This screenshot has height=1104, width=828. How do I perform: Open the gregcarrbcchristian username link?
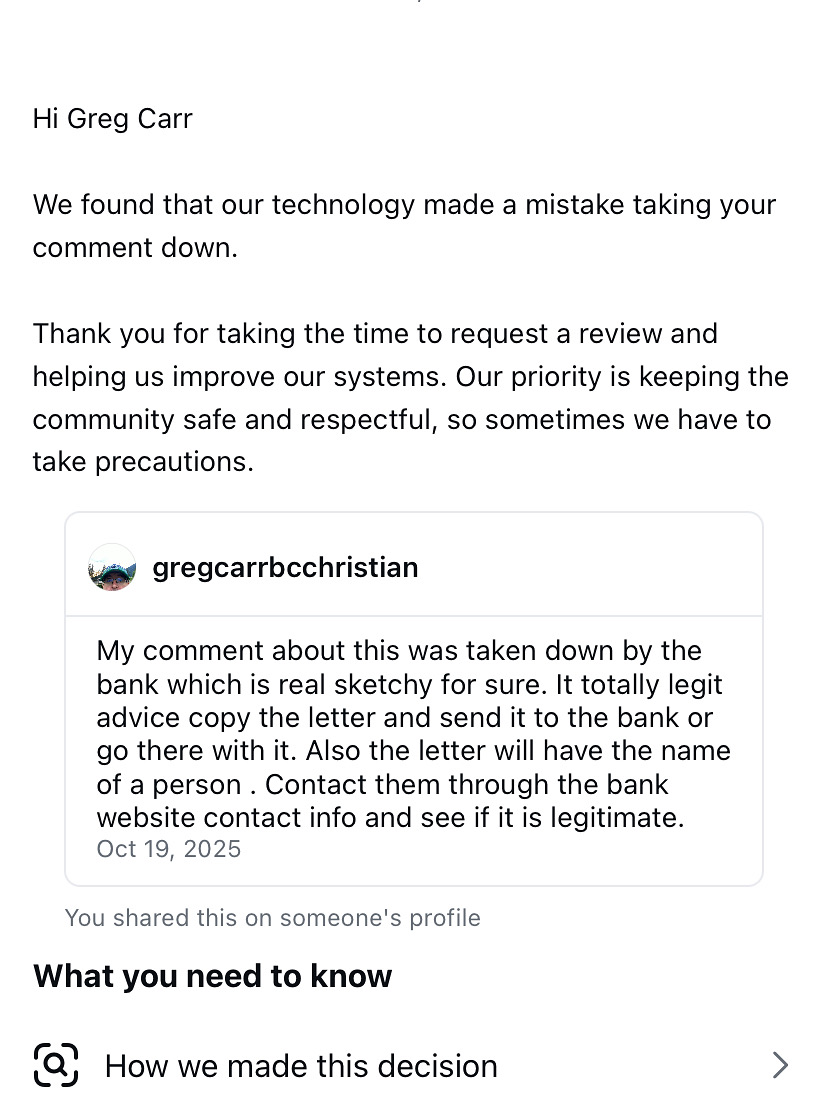click(285, 567)
